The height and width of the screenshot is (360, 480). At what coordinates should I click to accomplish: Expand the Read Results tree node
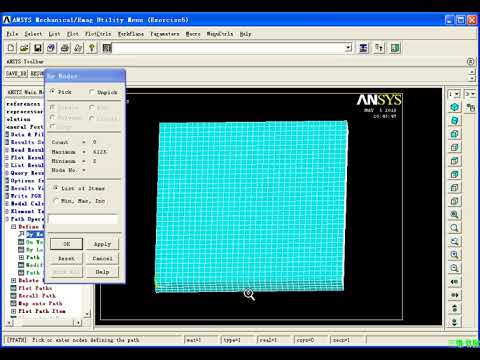[7, 150]
